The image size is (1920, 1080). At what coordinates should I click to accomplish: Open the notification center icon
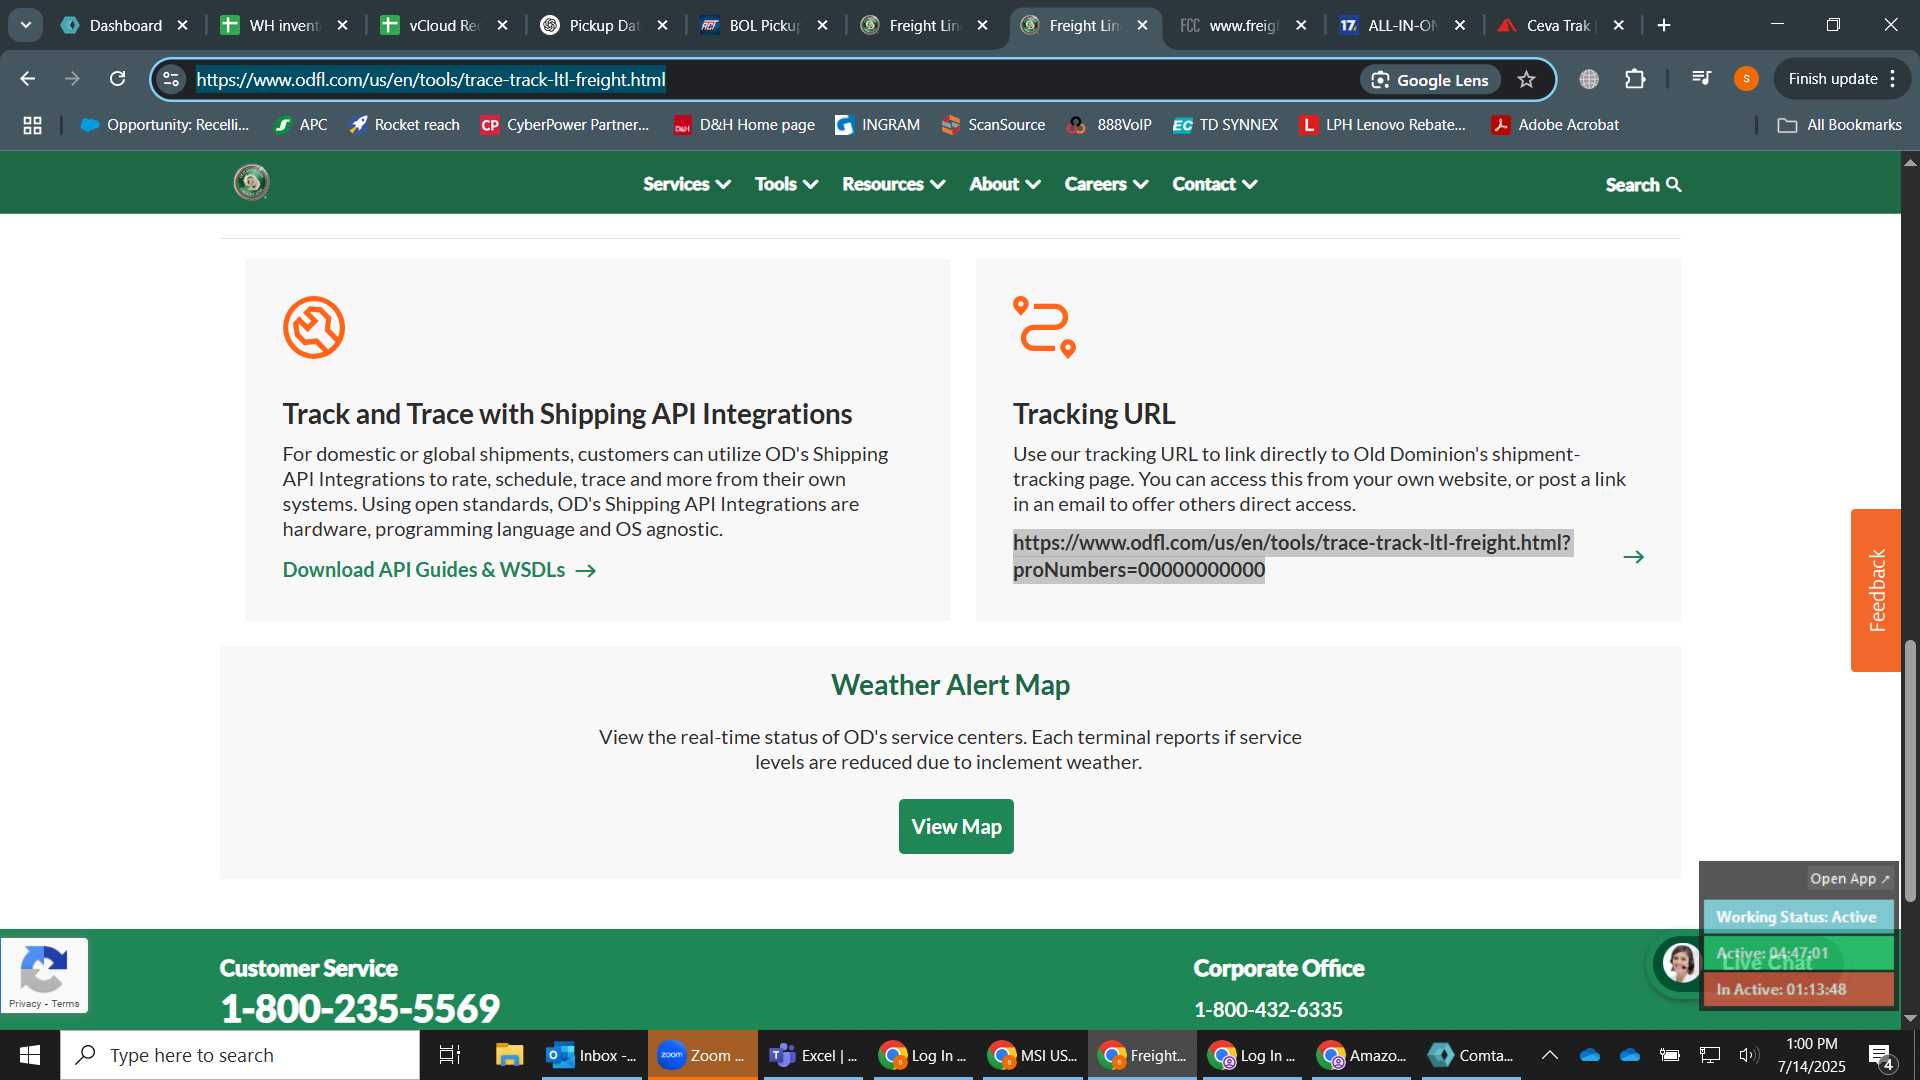pos(1880,1055)
